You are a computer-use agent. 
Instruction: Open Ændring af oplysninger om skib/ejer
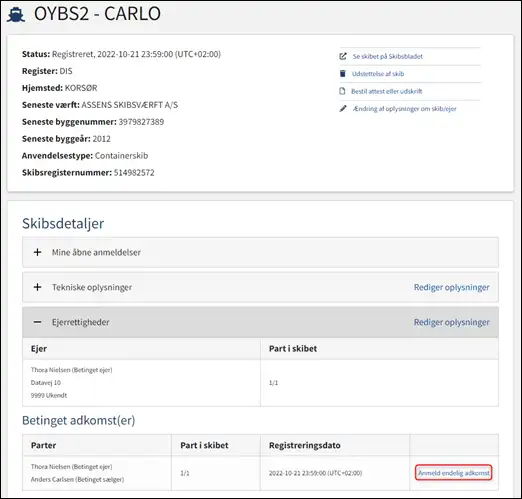[405, 109]
